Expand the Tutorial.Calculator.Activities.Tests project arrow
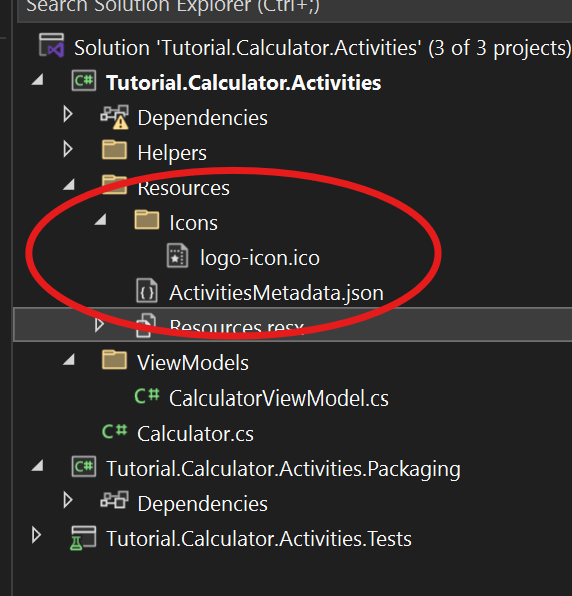Viewport: 572px width, 596px height. point(36,535)
